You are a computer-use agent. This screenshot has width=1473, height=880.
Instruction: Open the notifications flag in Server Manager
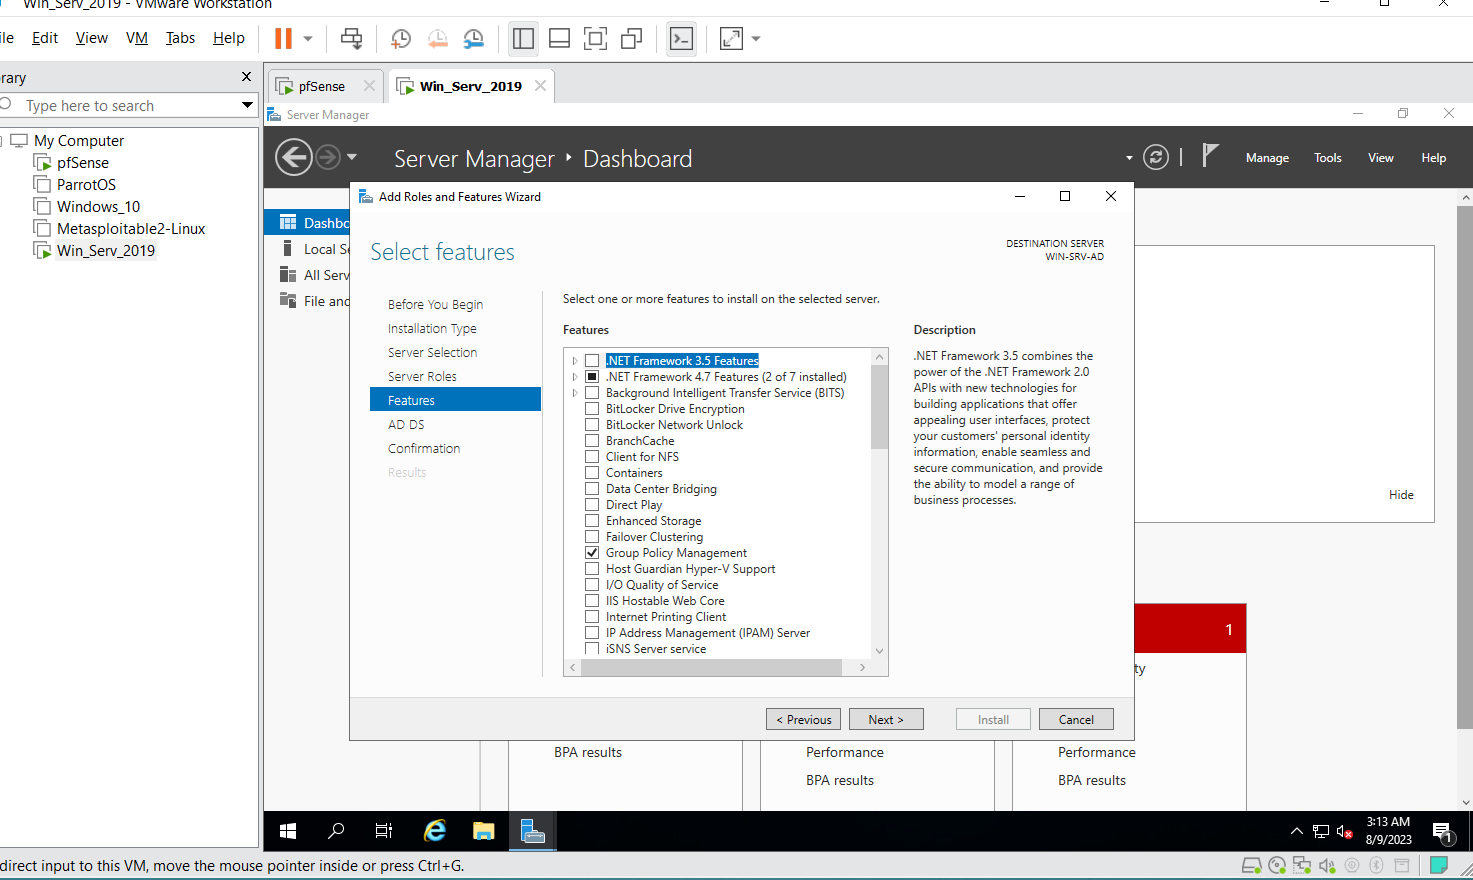tap(1210, 156)
